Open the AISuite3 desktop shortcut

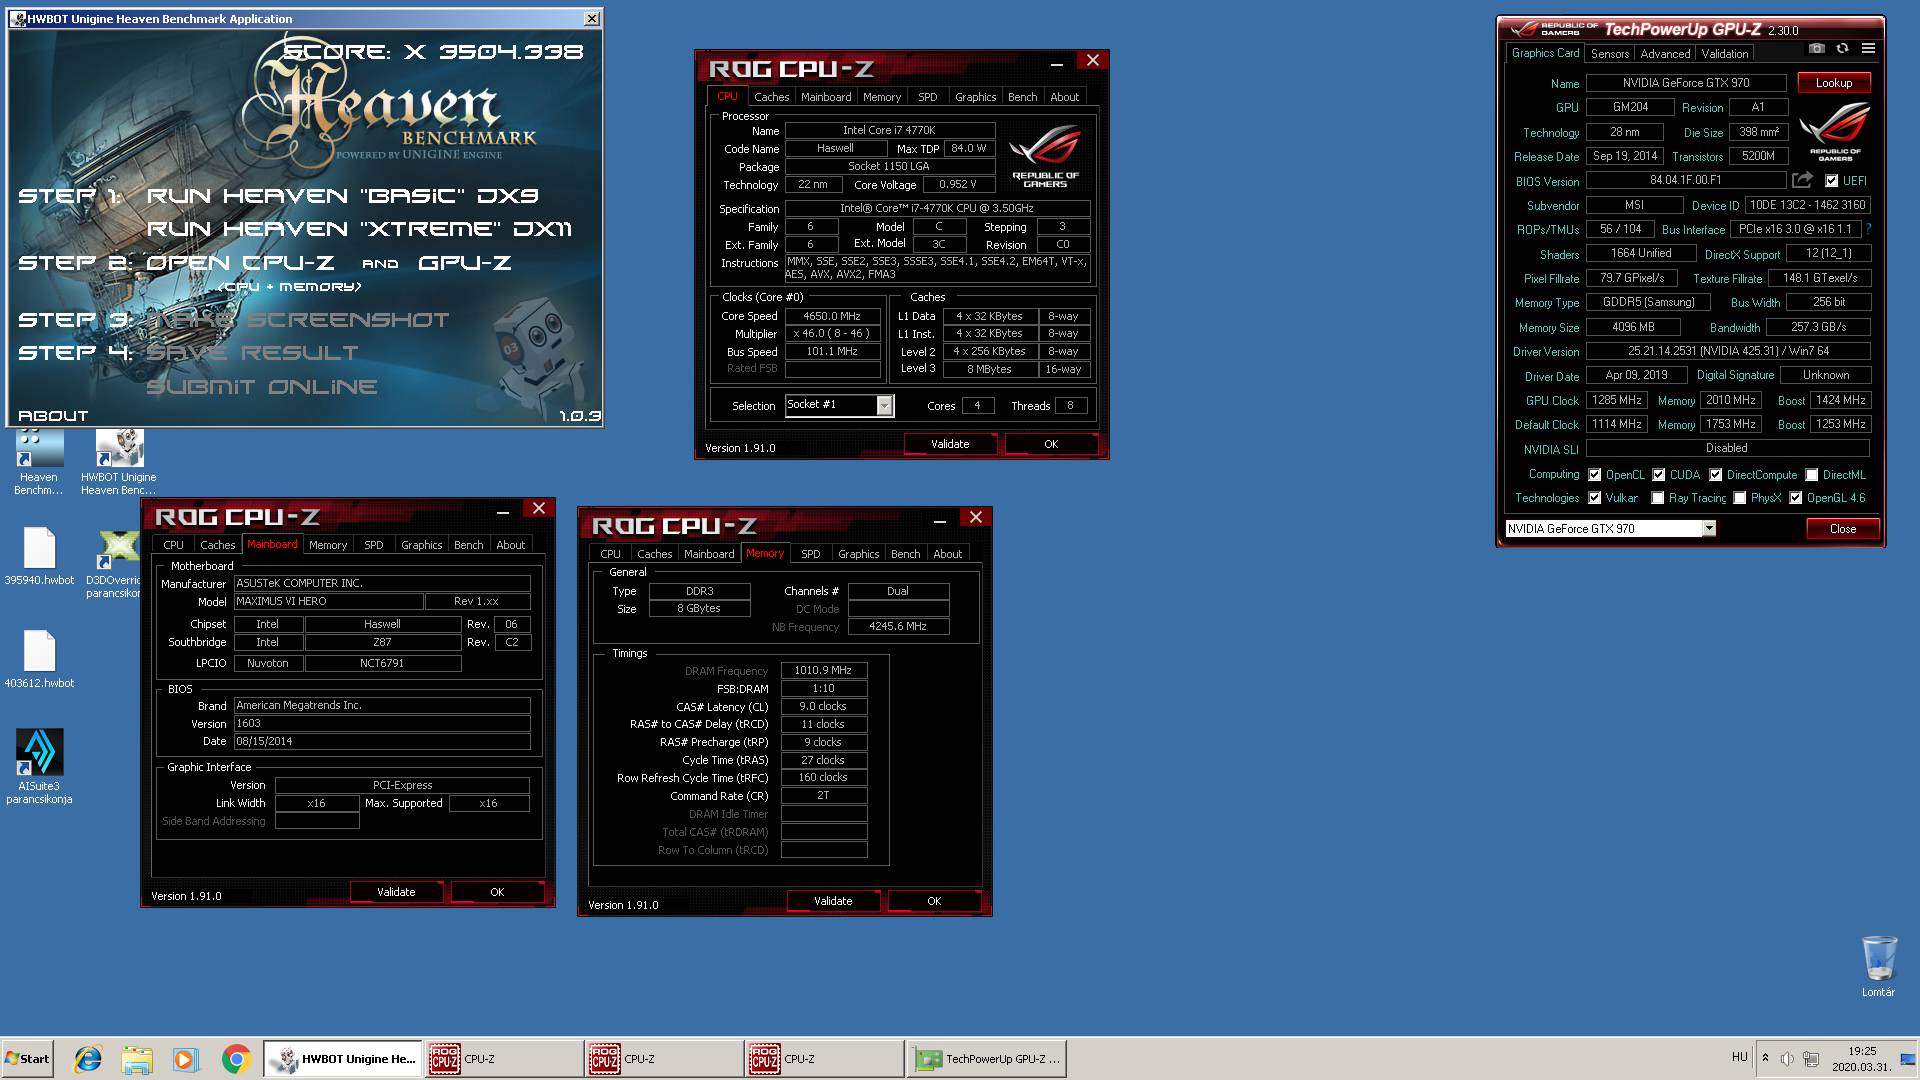39,766
